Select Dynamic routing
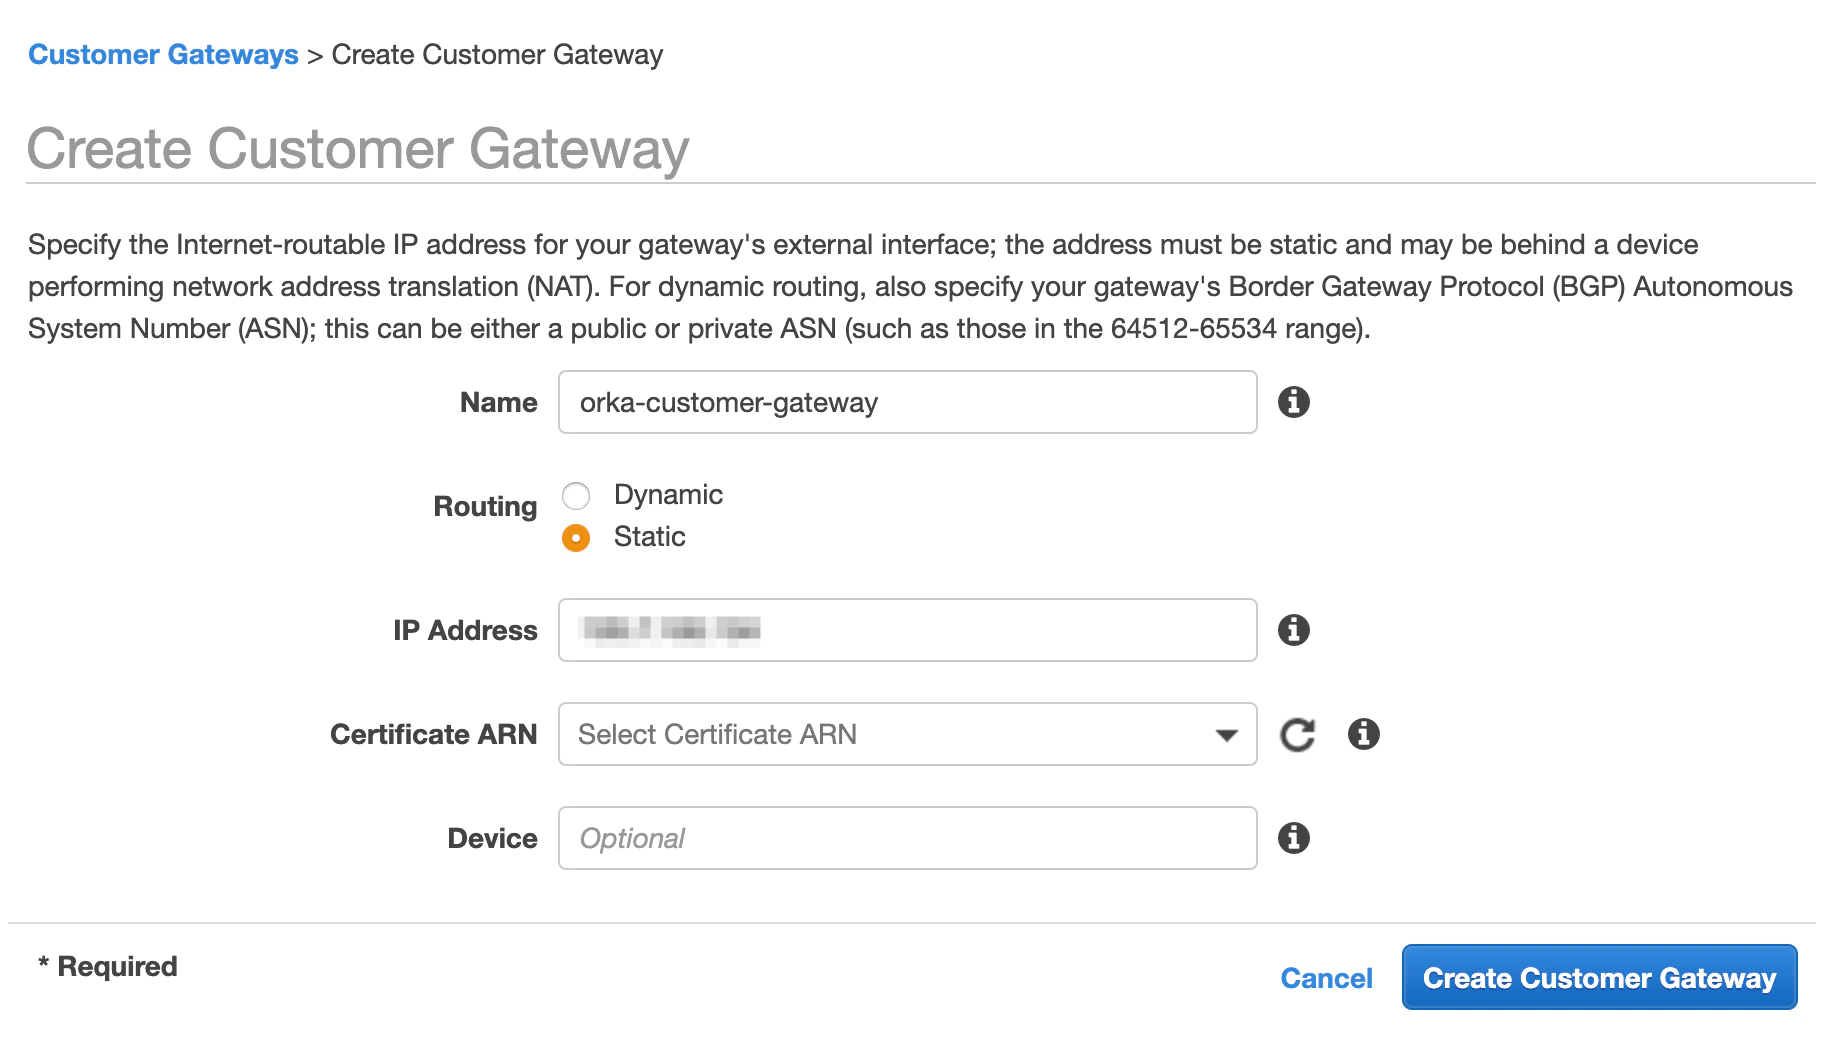This screenshot has height=1046, width=1830. 577,495
